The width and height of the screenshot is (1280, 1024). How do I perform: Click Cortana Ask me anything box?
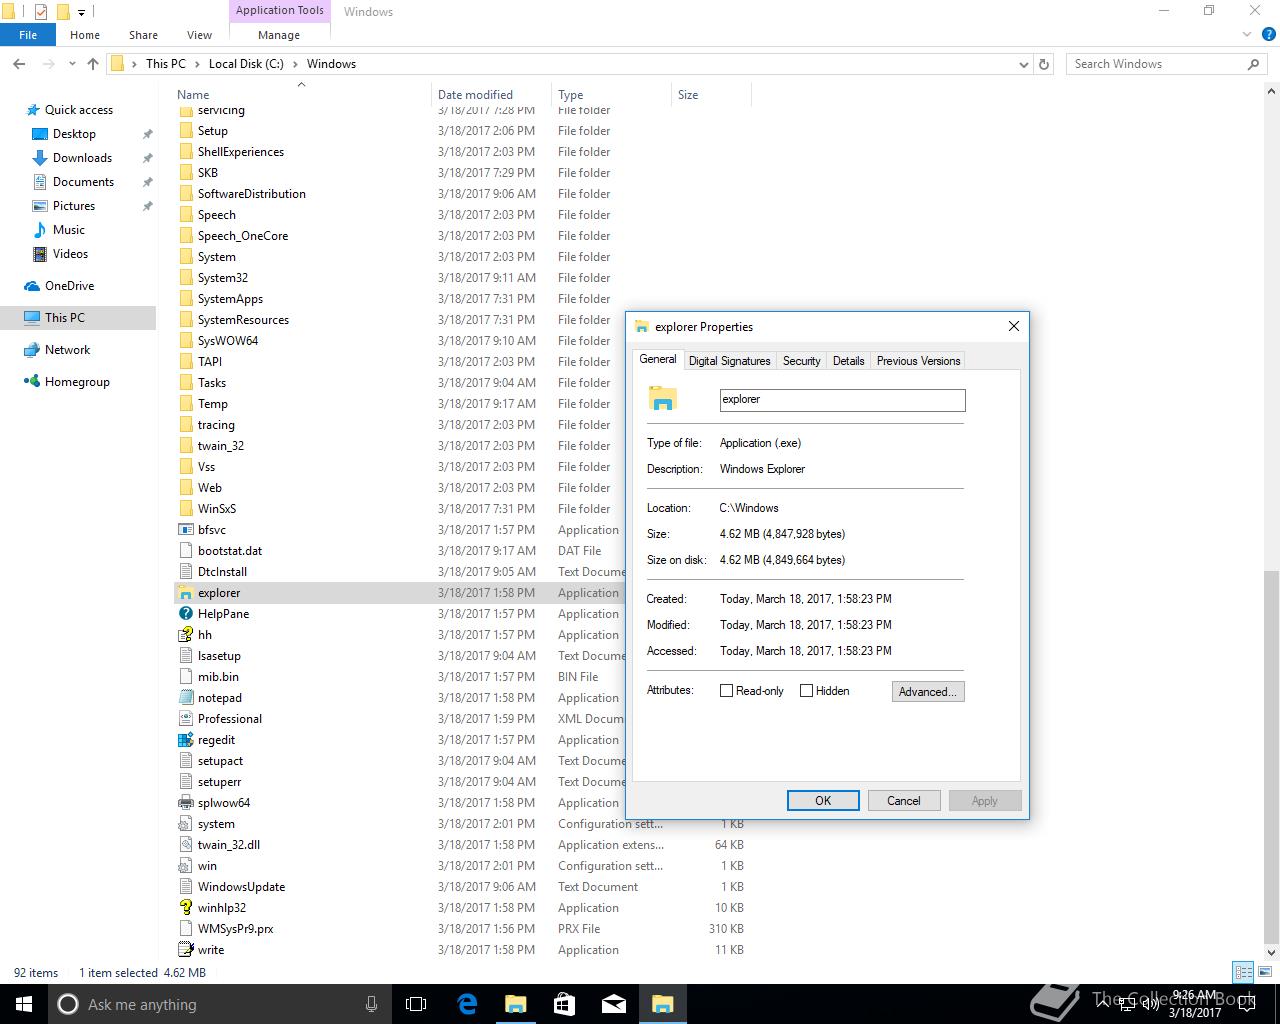(x=218, y=1004)
